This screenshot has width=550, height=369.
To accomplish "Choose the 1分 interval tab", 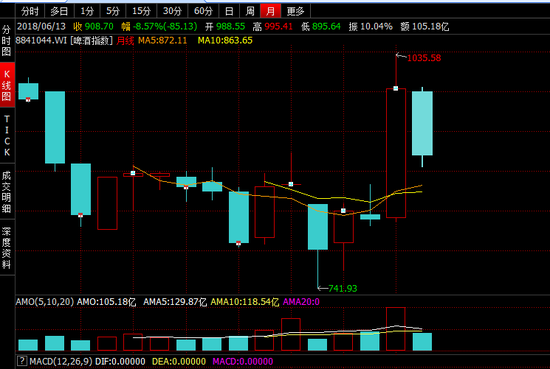I will [x=87, y=11].
